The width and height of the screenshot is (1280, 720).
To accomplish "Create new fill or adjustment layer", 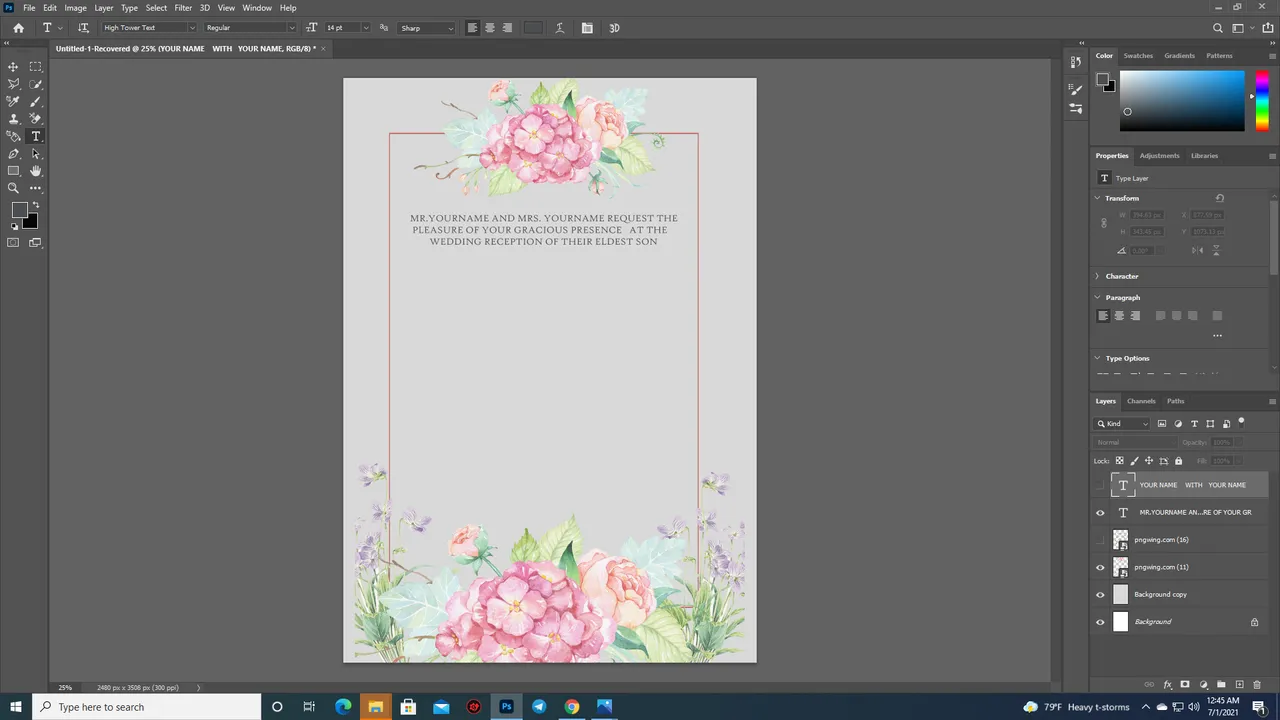I will click(x=1203, y=685).
